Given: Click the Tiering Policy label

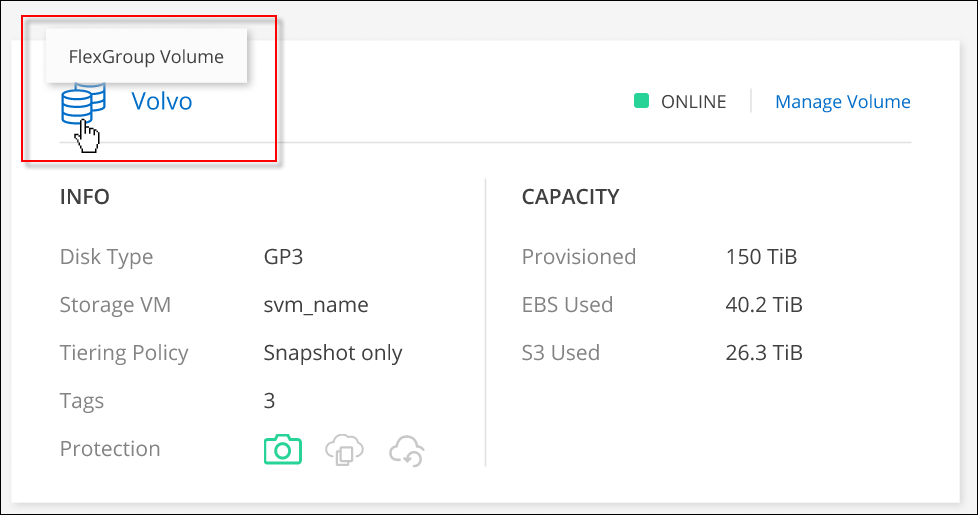Looking at the screenshot, I should [124, 353].
